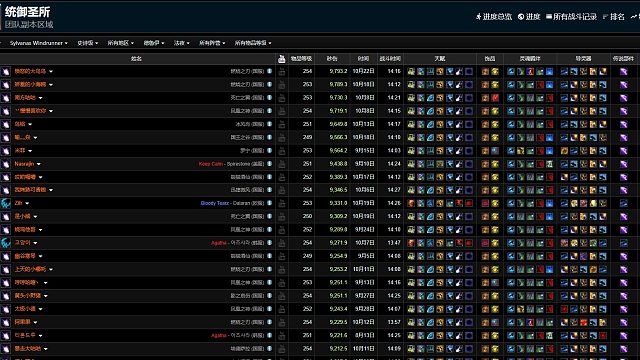Viewport: 640px width, 360px height.
Task: Click the first trinket icon in the Zih row
Action: click(x=485, y=203)
